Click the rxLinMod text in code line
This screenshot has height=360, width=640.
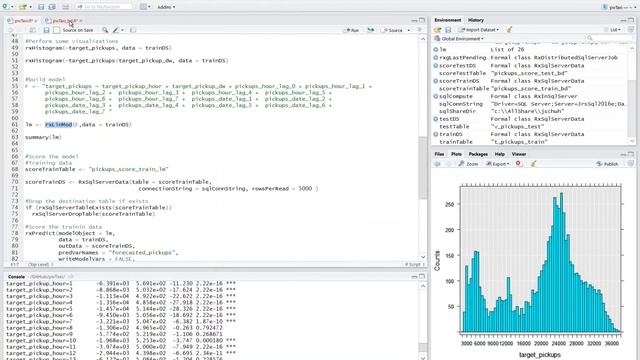click(x=58, y=124)
